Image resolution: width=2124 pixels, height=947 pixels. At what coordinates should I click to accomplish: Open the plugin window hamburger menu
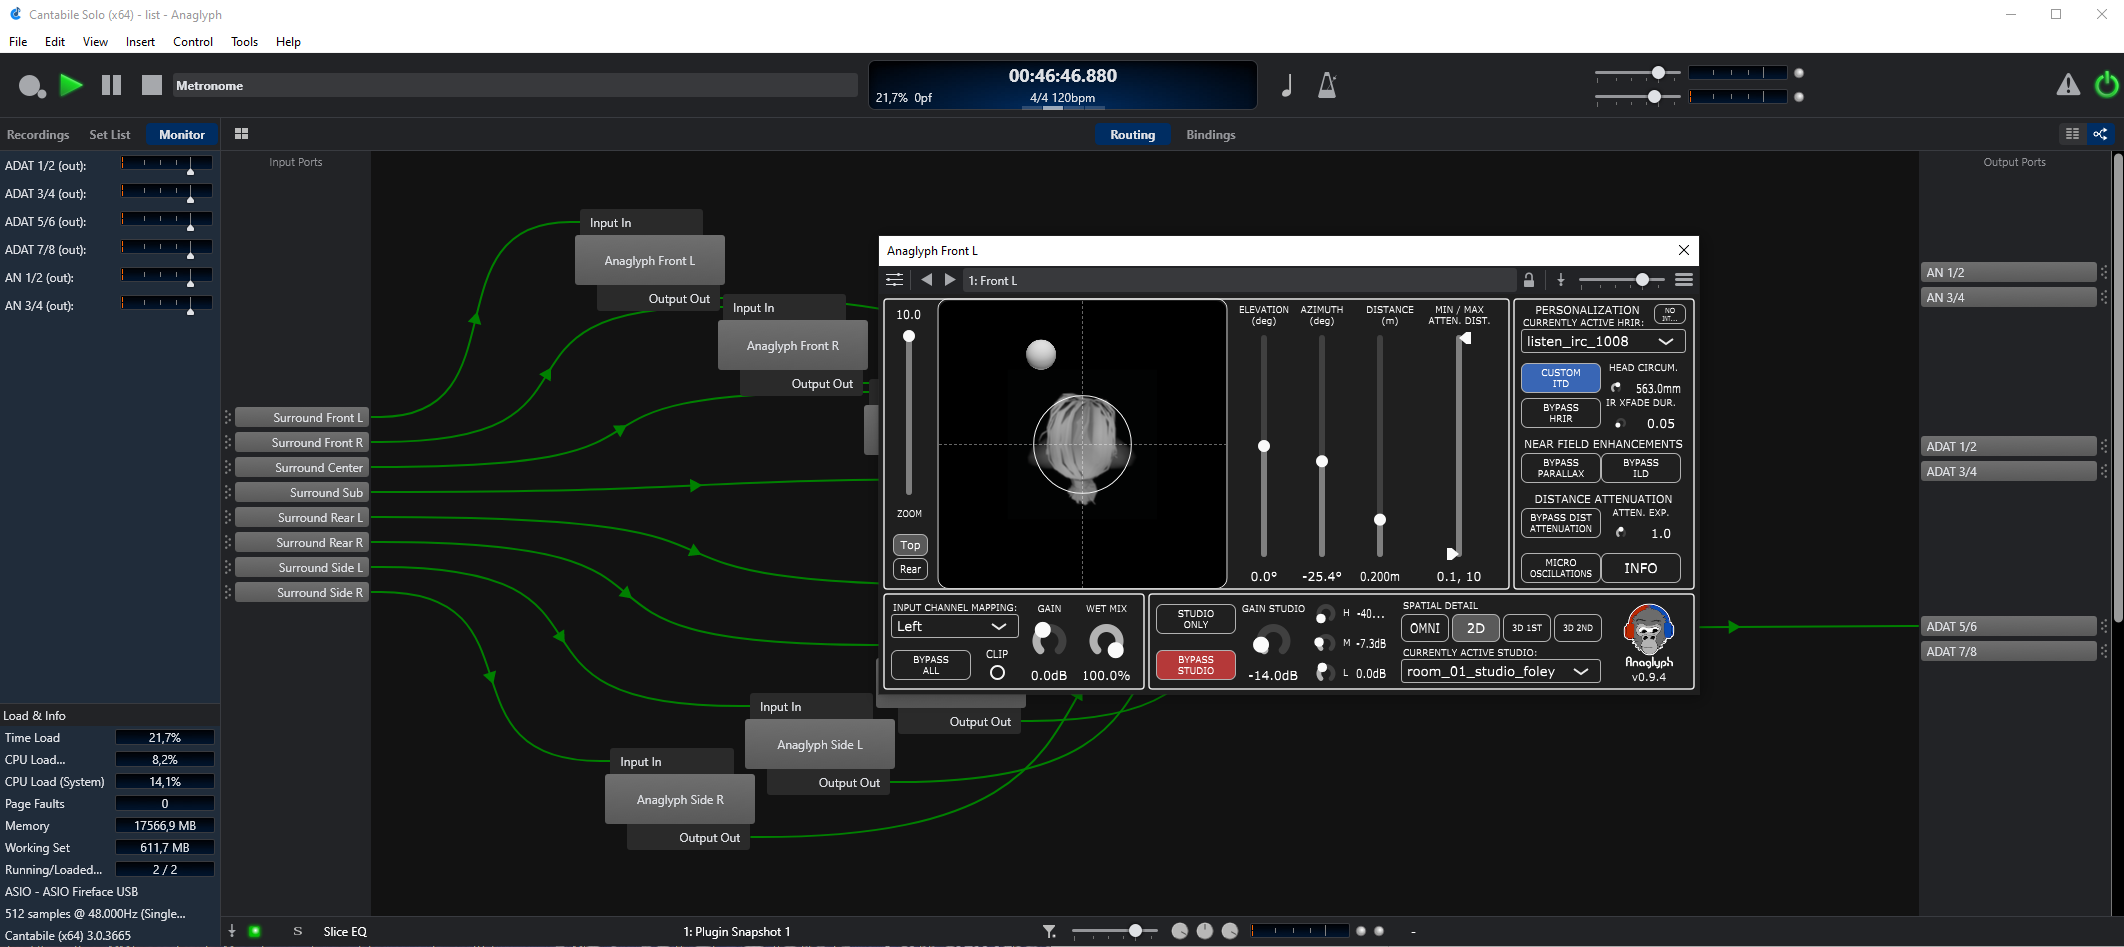tap(1684, 280)
